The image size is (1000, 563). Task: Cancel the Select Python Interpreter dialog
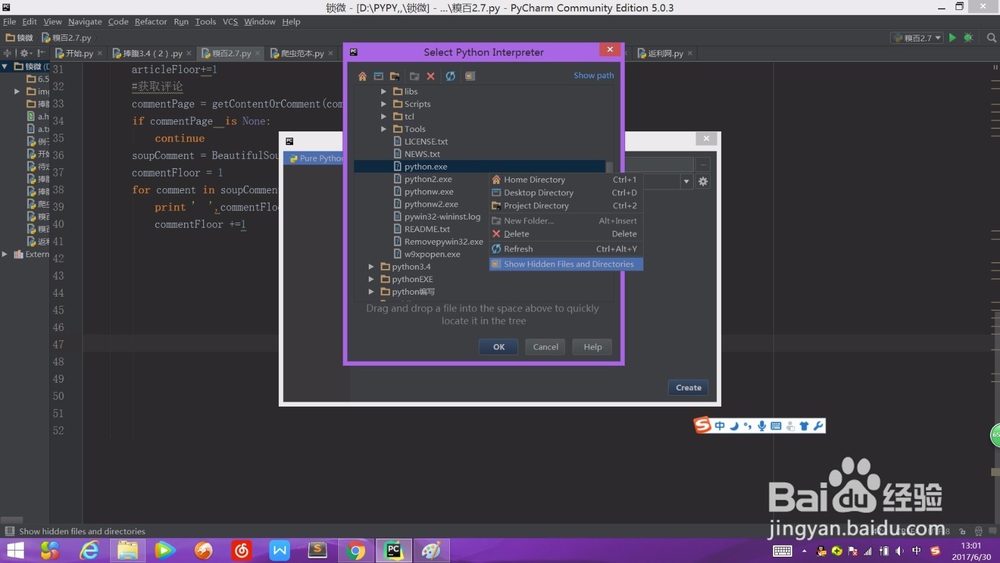pos(545,347)
